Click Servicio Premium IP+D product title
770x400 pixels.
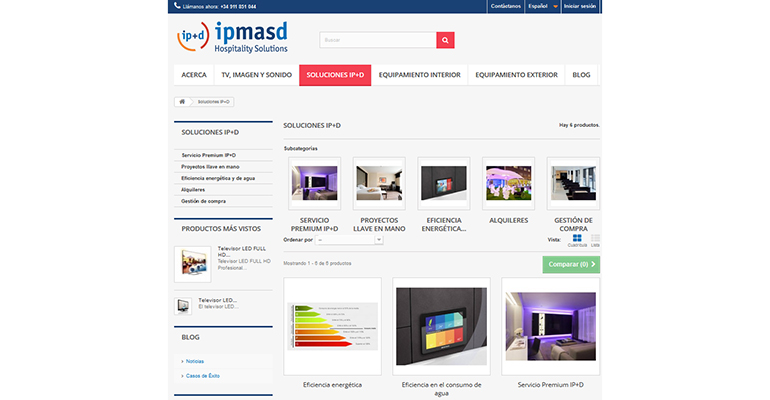pyautogui.click(x=550, y=385)
